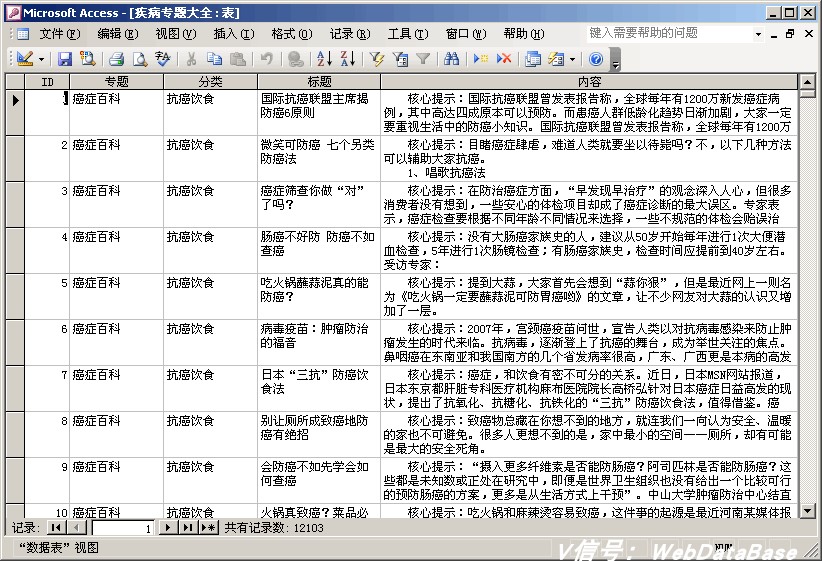Click 抗癌饮食 cell in row 7
The width and height of the screenshot is (822, 561).
point(210,389)
